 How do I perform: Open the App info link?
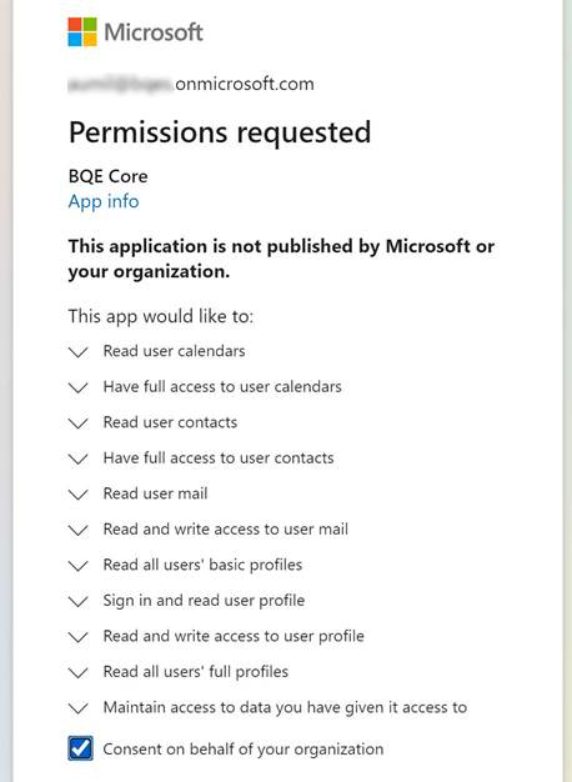(x=104, y=201)
